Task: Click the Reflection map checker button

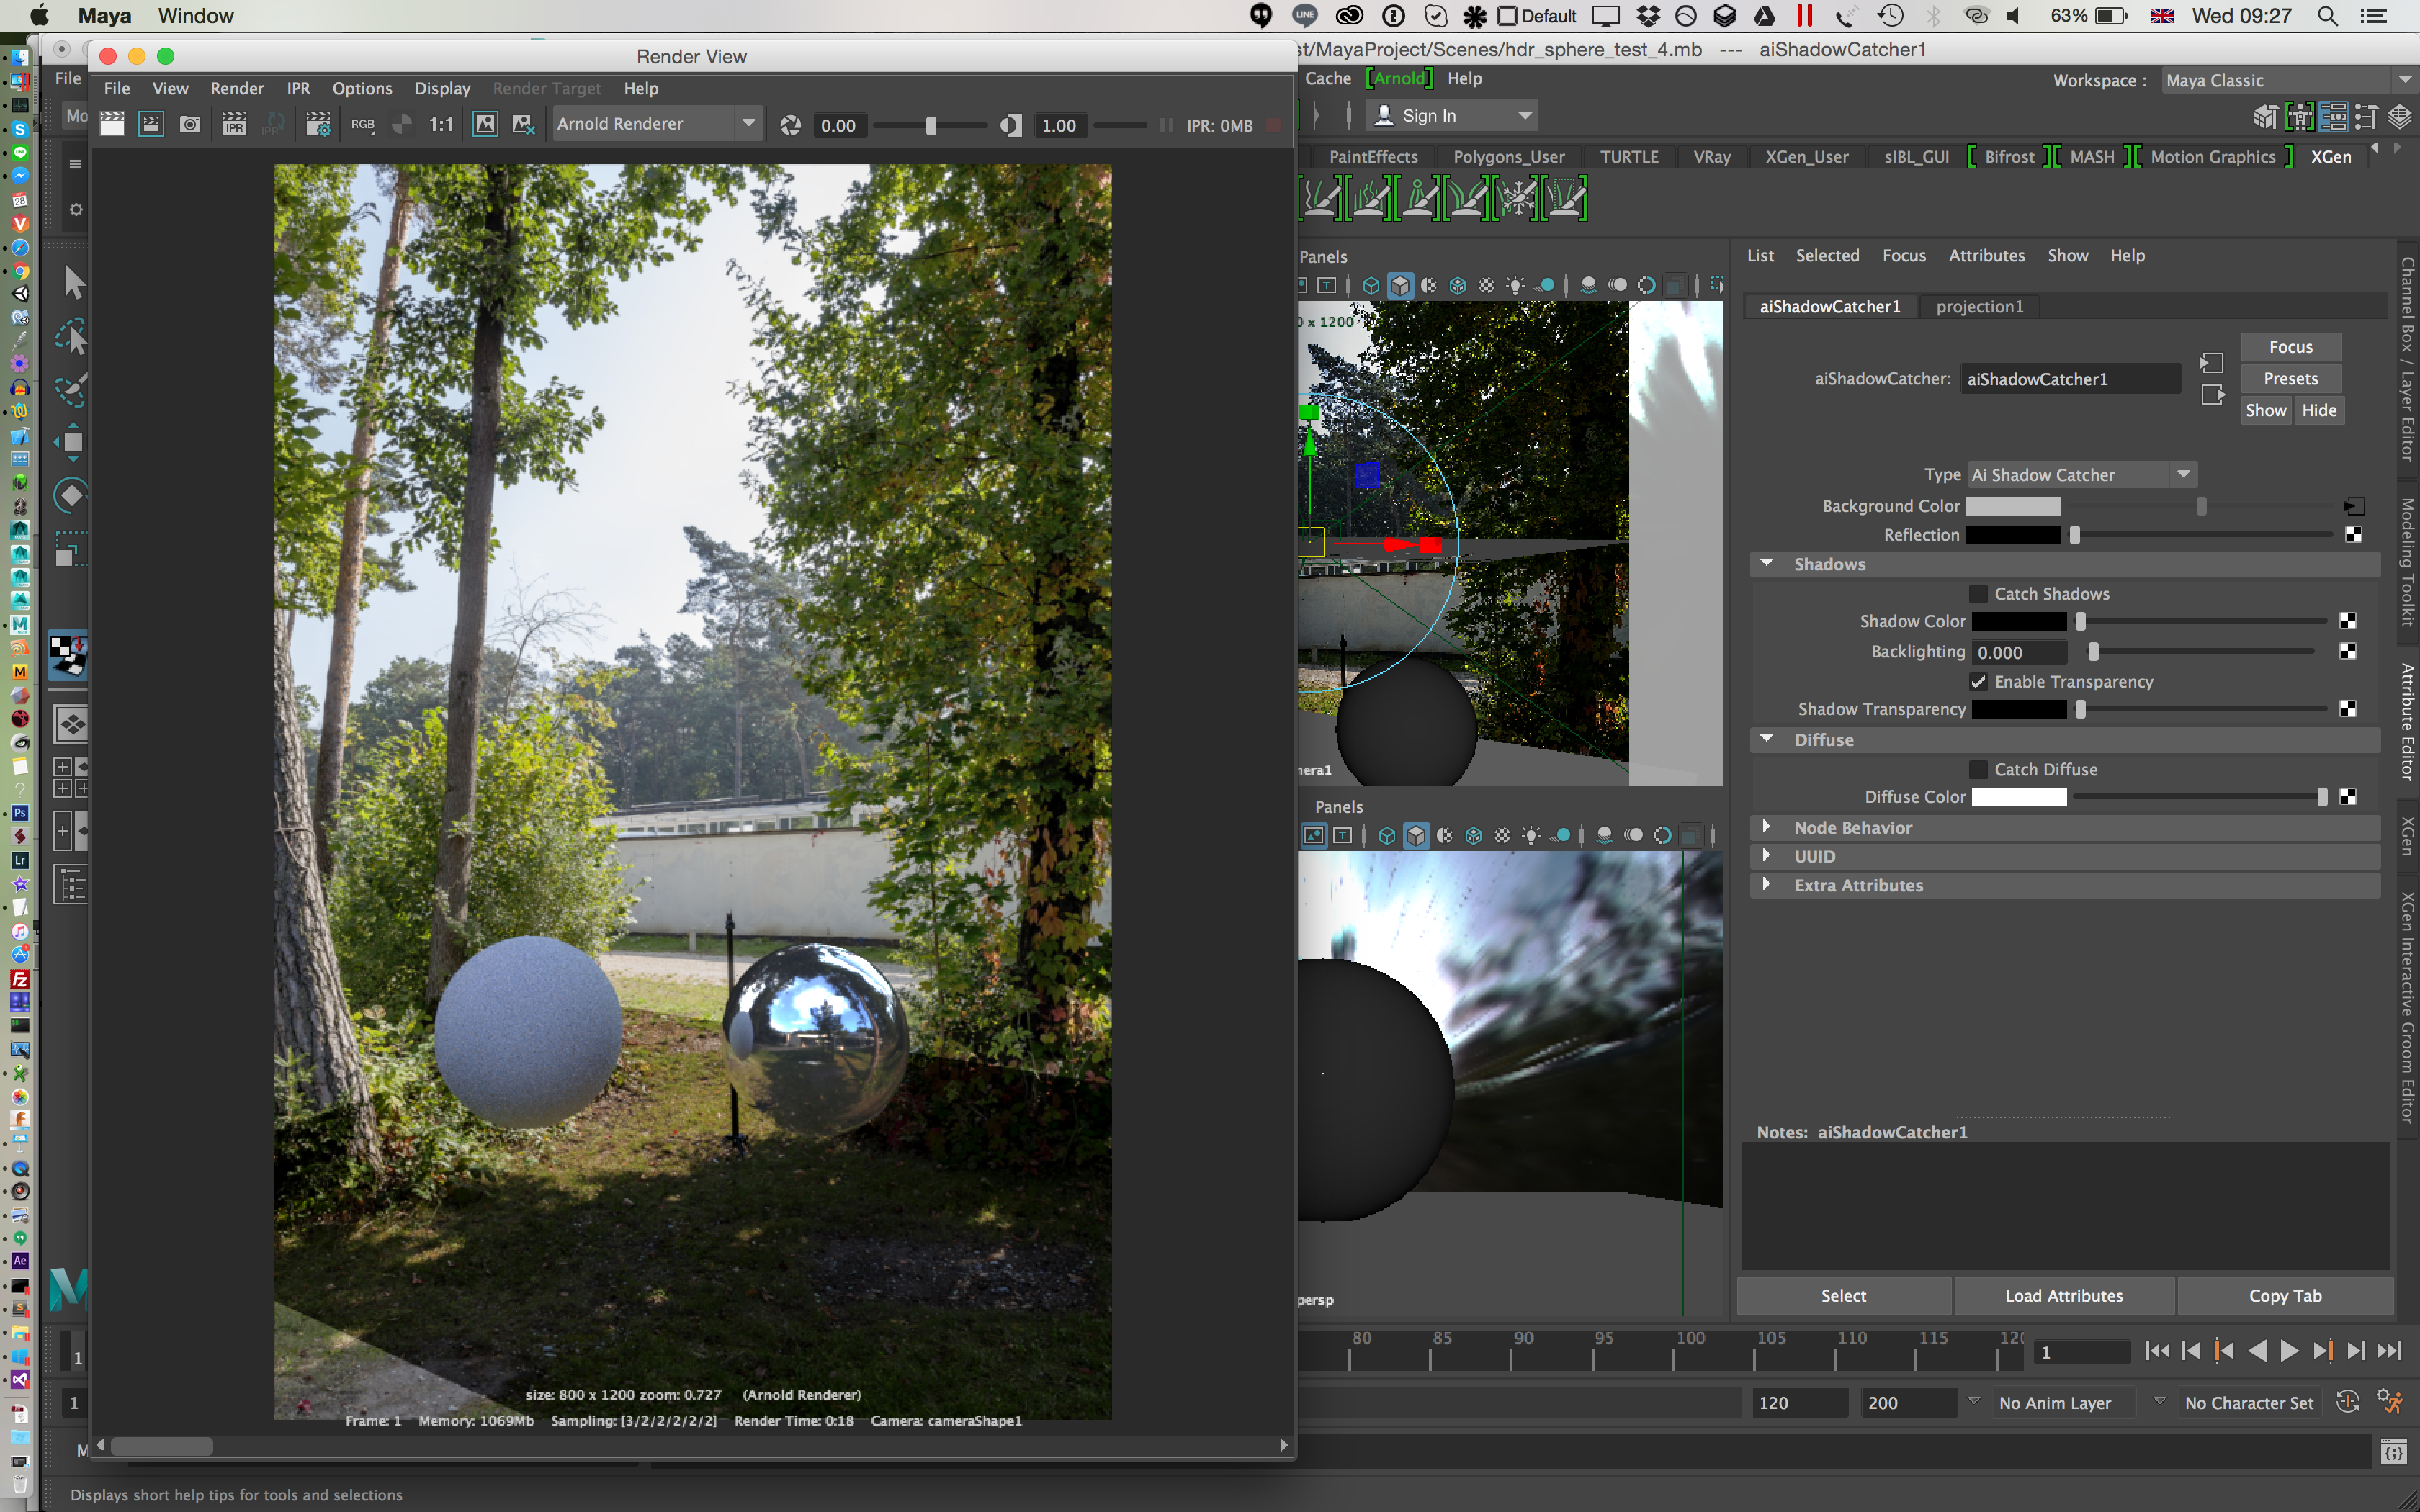Action: (2354, 535)
